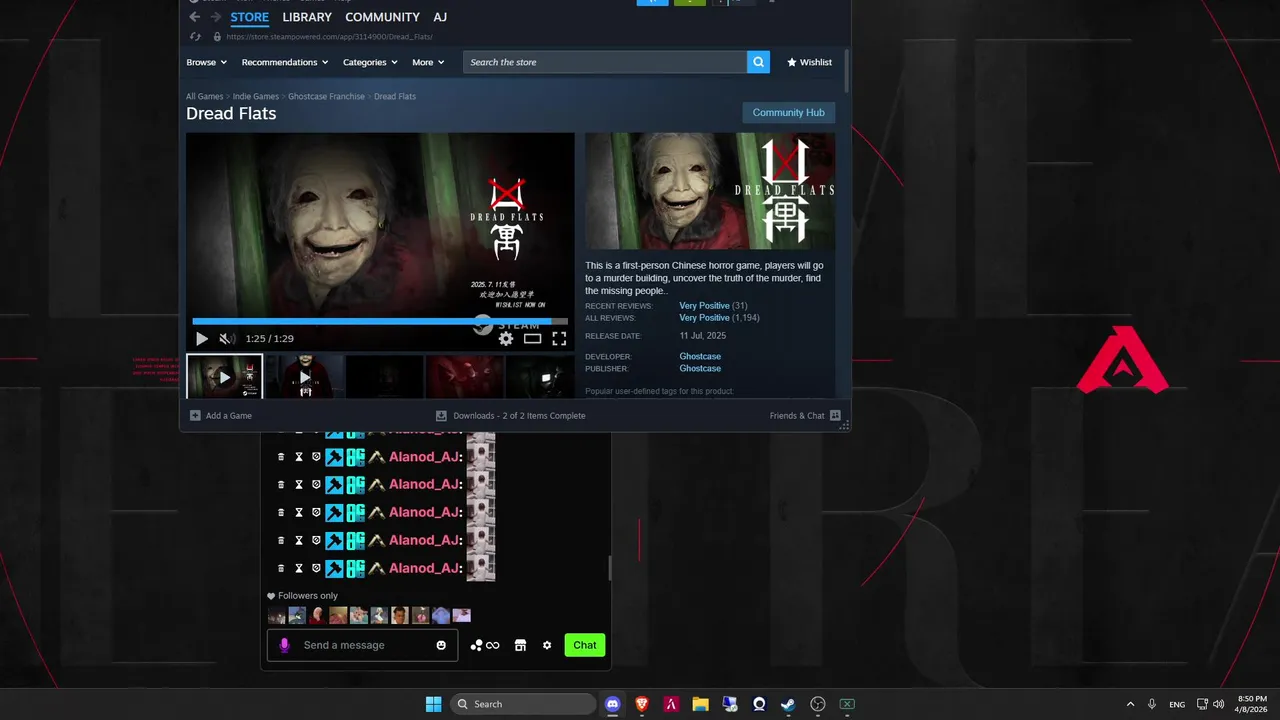The image size is (1280, 720).
Task: Switch to the COMMUNITY tab
Action: [382, 17]
